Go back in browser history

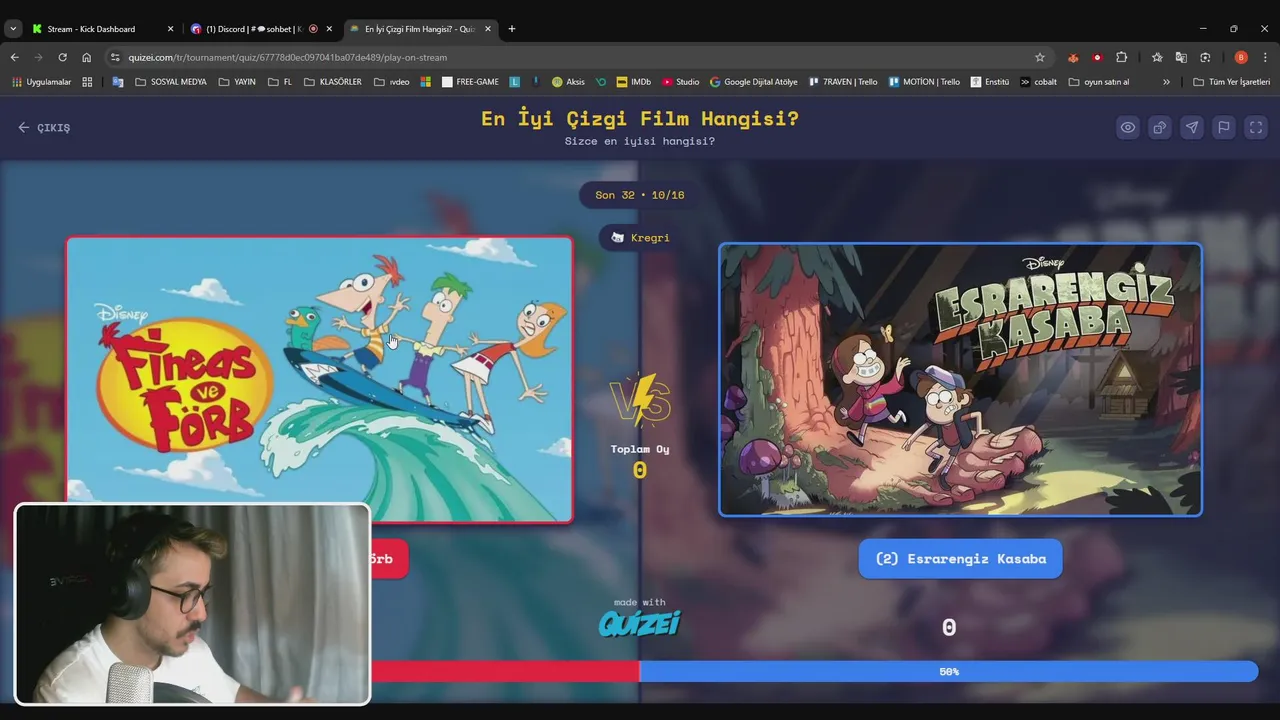click(14, 57)
